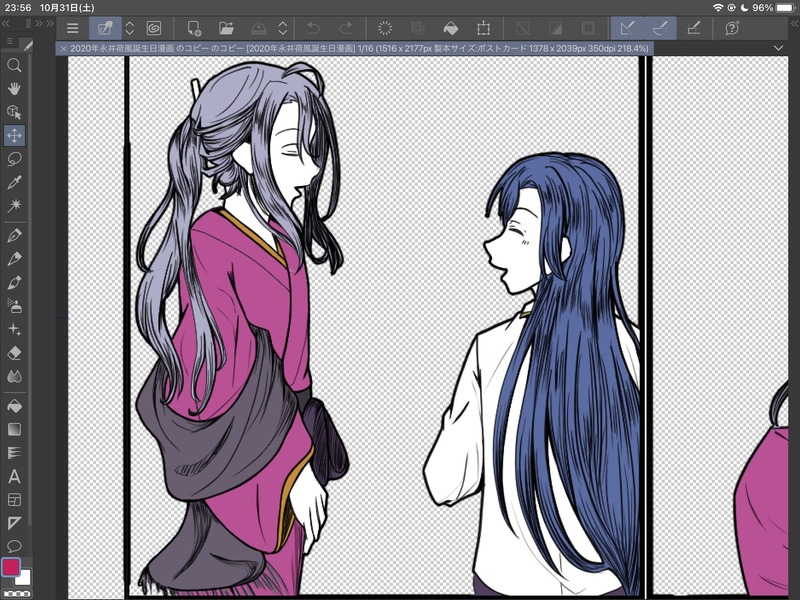
Task: Expand the stepper beside quick edit button
Action: pyautogui.click(x=130, y=28)
